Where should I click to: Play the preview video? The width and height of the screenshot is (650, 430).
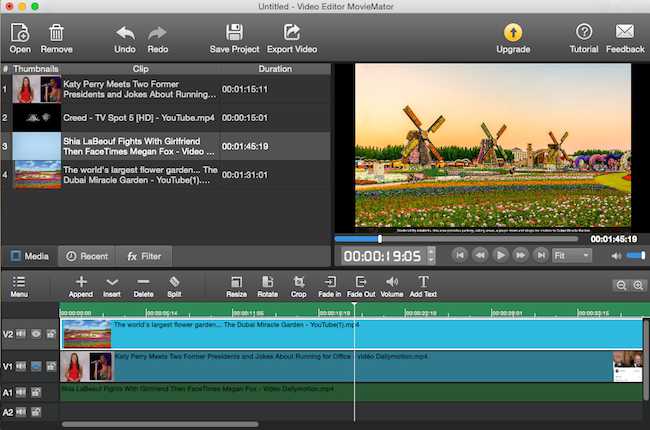[x=500, y=255]
